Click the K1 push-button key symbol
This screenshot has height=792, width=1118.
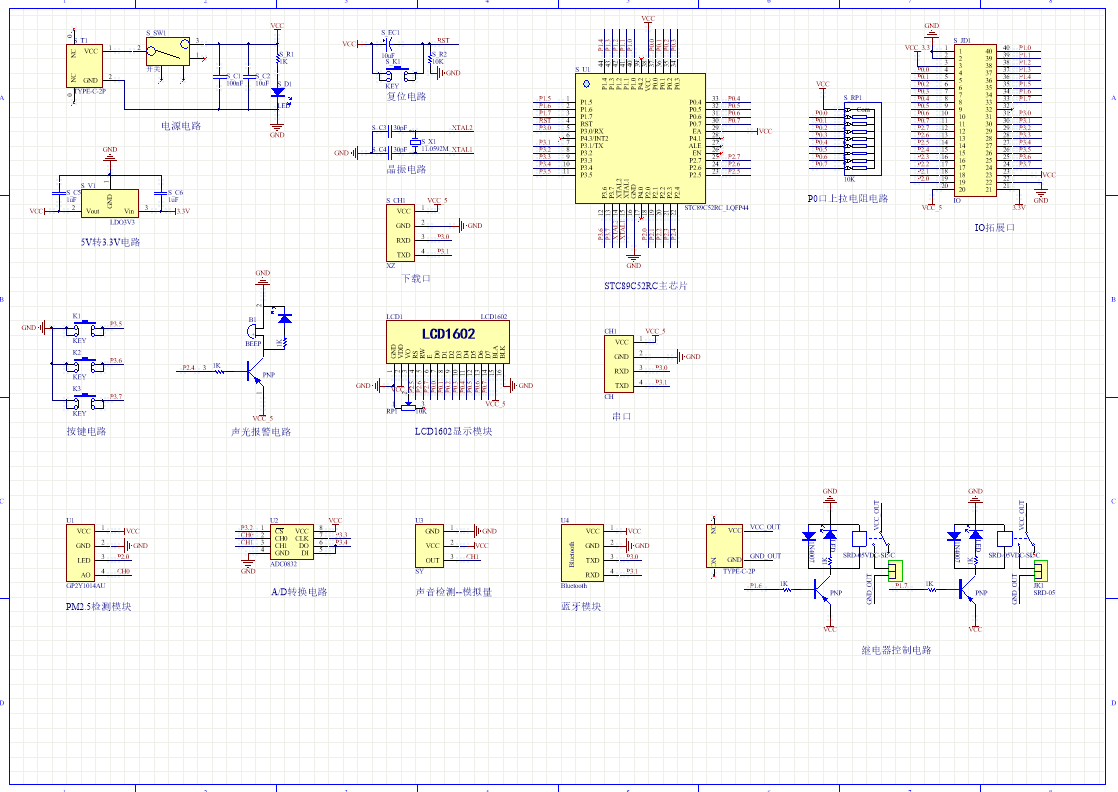85,327
